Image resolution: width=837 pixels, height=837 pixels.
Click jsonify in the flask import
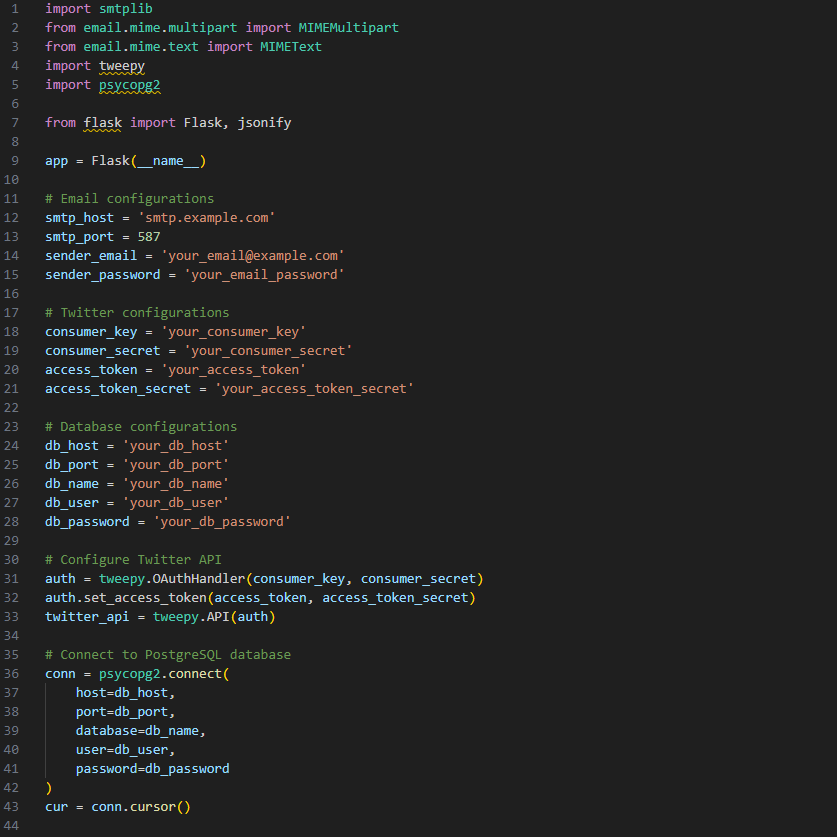pyautogui.click(x=264, y=123)
